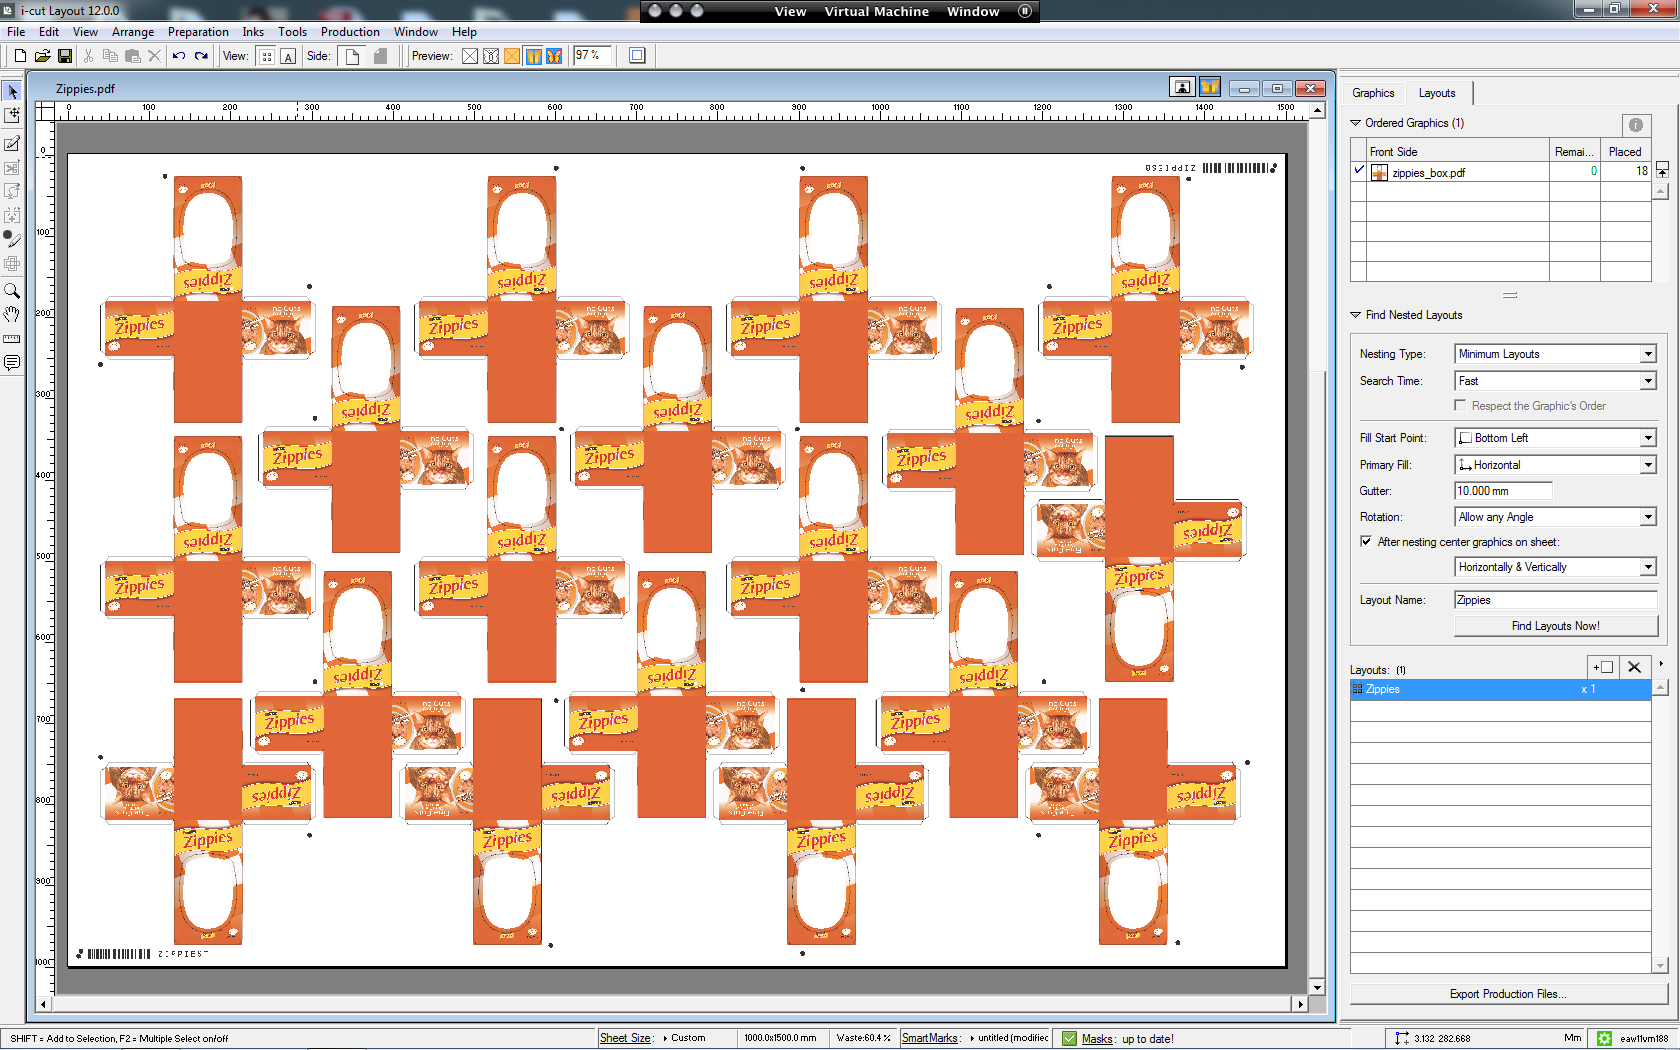Image resolution: width=1680 pixels, height=1050 pixels.
Task: Open the Production menu
Action: [x=349, y=32]
